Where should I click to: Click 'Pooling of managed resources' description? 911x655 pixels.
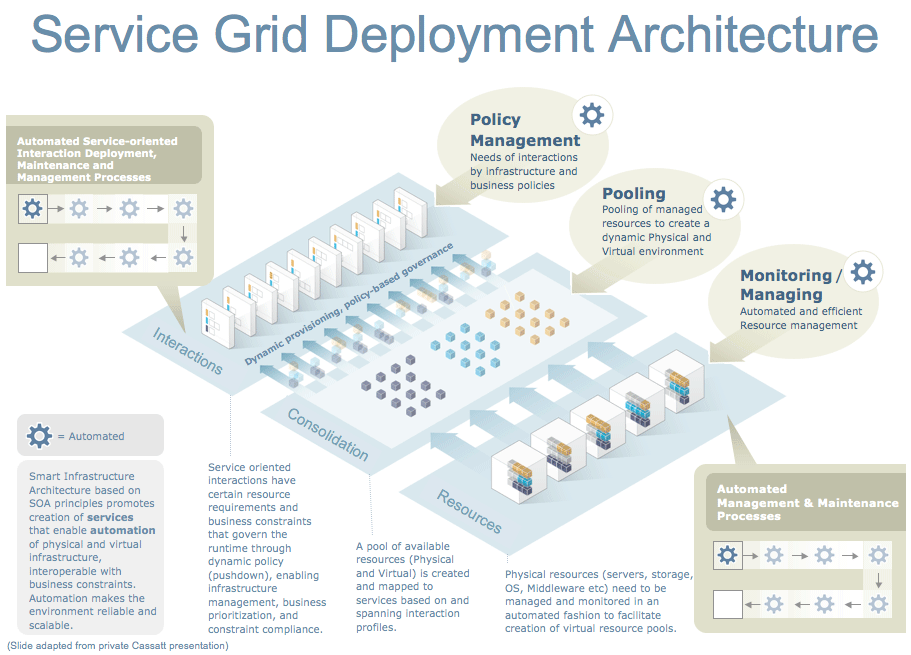pyautogui.click(x=657, y=230)
